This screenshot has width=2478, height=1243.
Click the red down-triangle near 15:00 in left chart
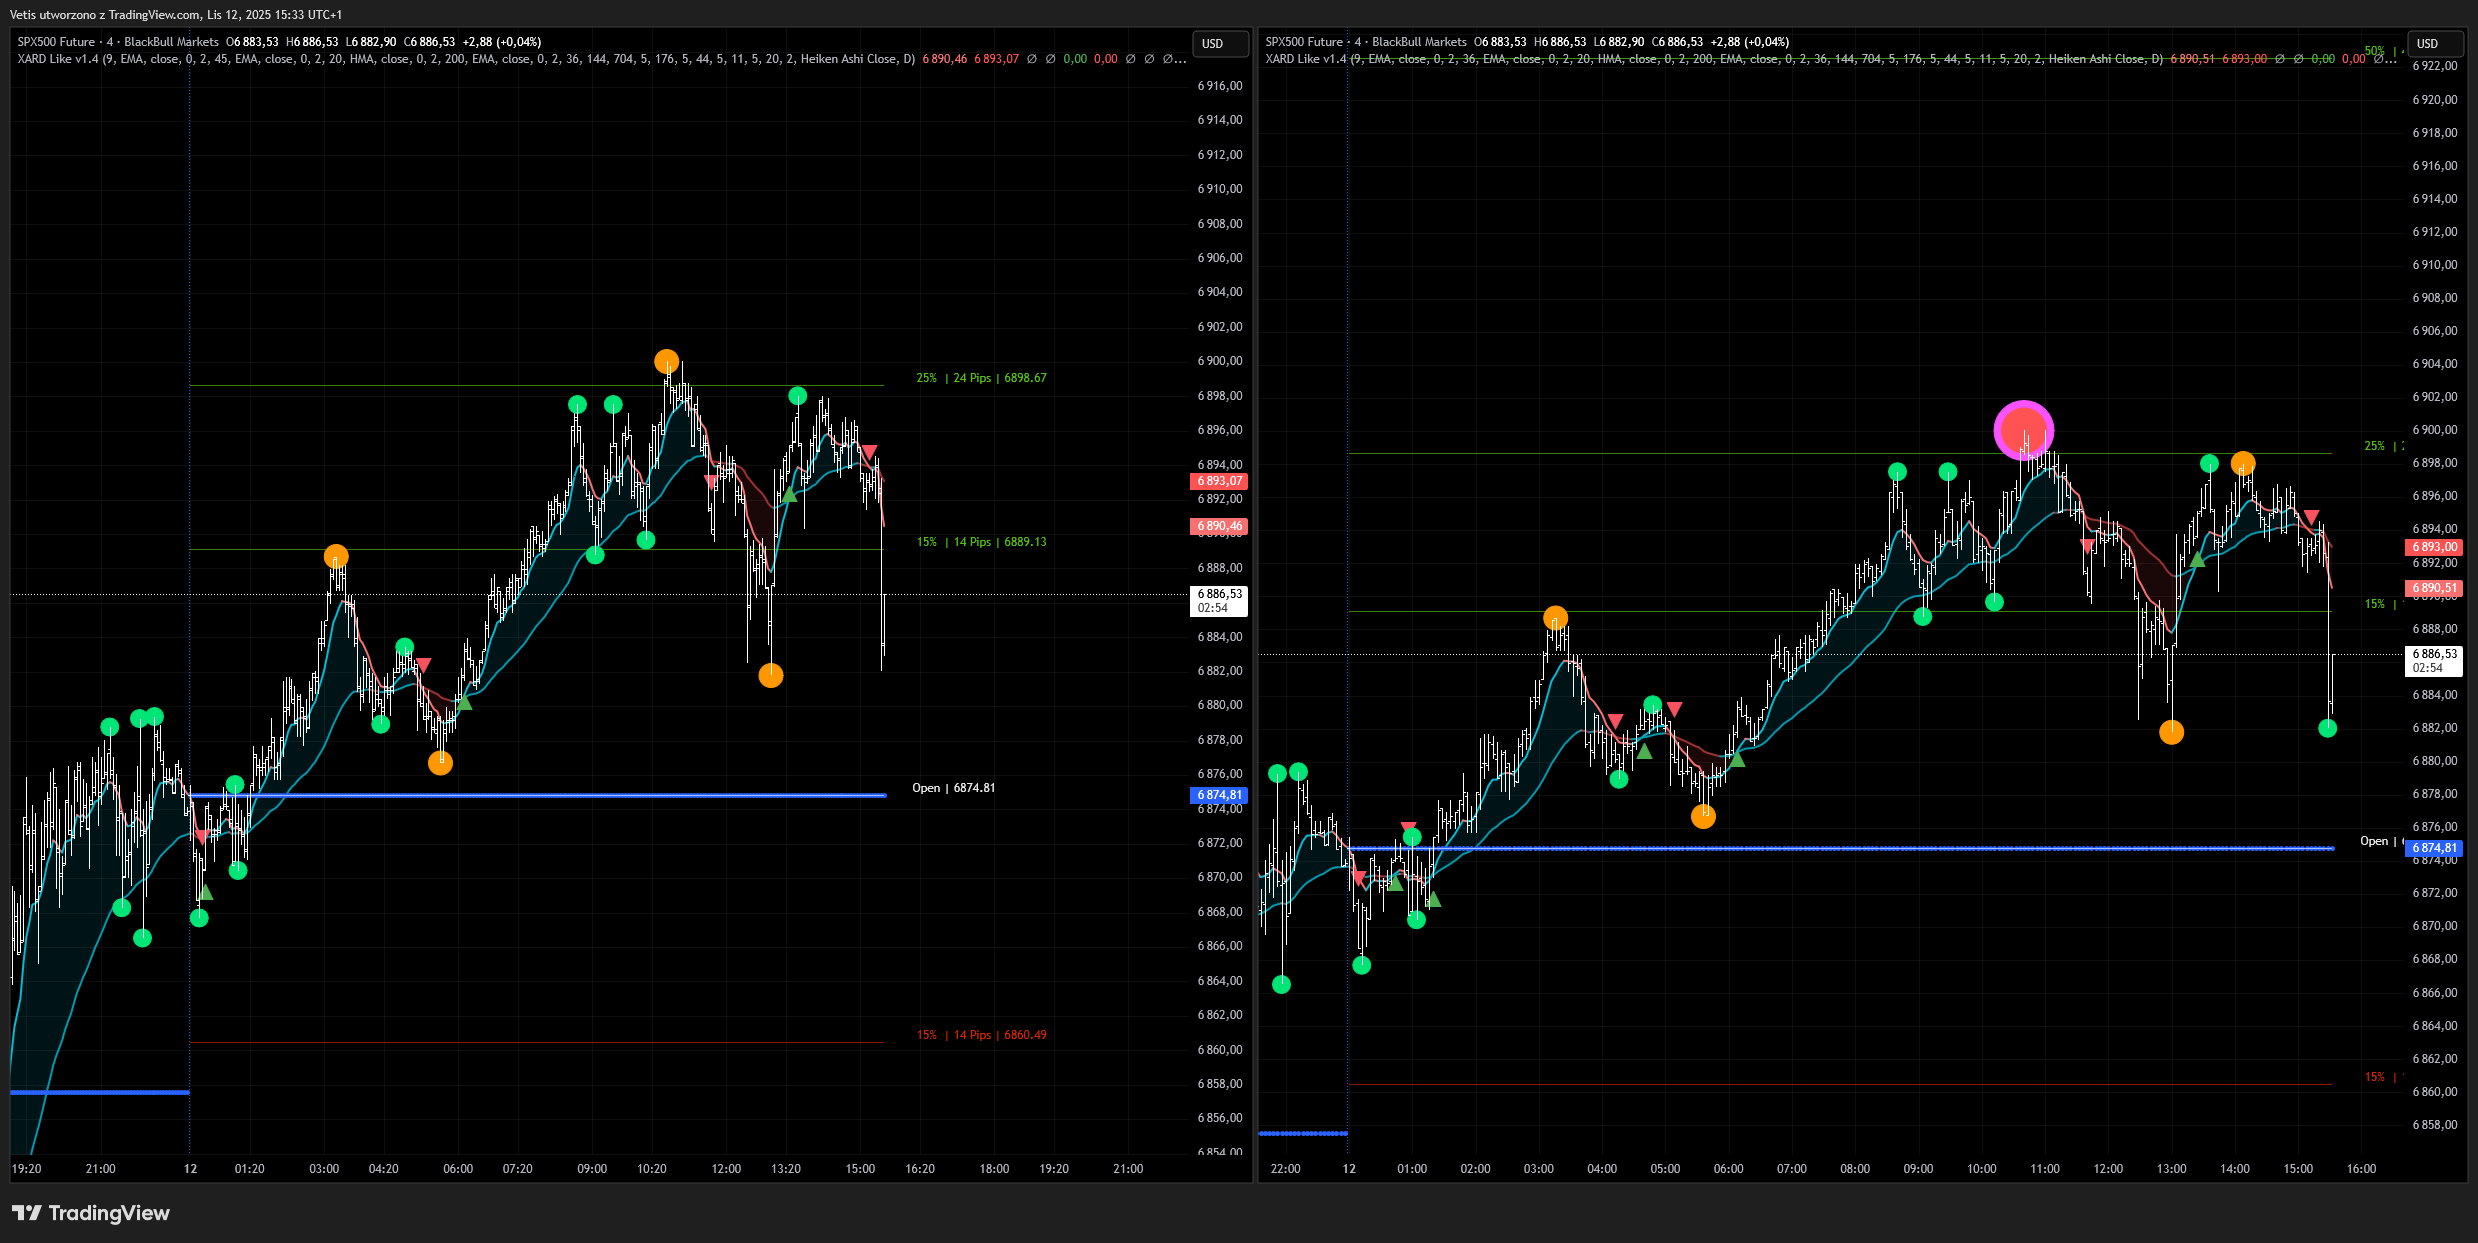point(869,452)
